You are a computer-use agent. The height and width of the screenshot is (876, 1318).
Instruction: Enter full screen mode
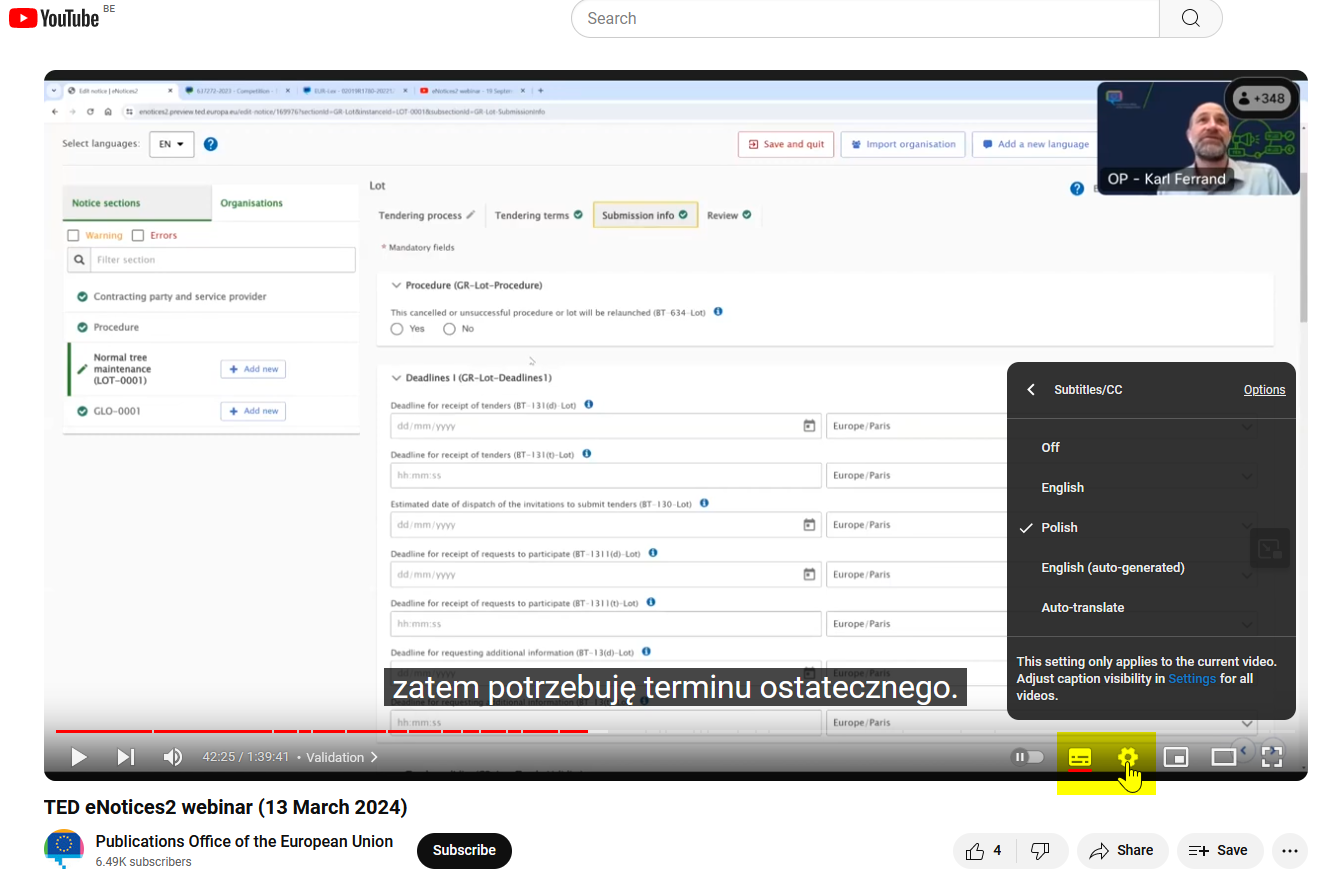(x=1272, y=757)
